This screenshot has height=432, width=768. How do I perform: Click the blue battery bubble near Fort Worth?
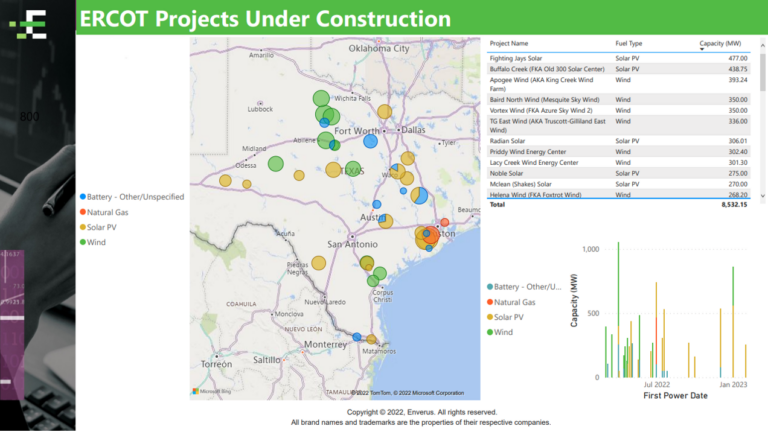coord(370,141)
